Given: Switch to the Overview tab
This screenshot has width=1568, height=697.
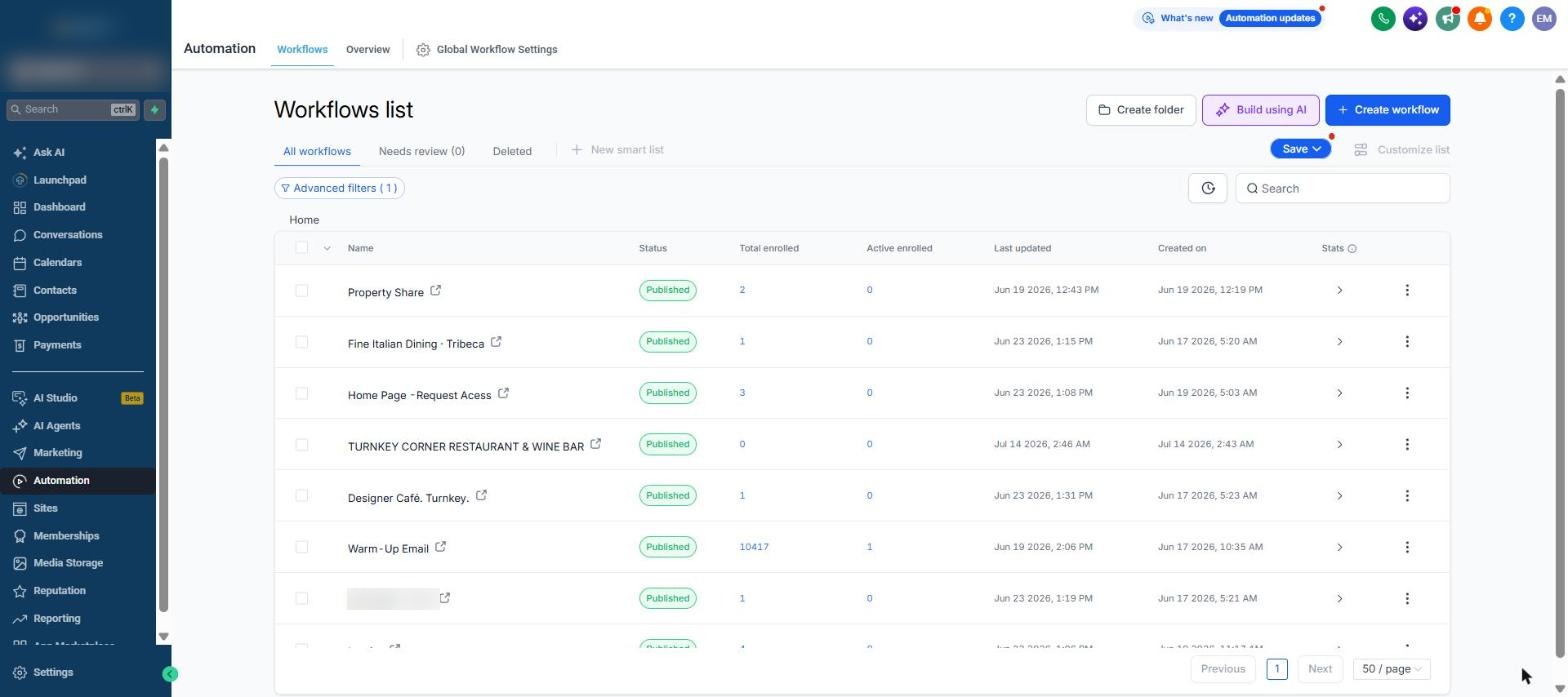Looking at the screenshot, I should tap(368, 49).
